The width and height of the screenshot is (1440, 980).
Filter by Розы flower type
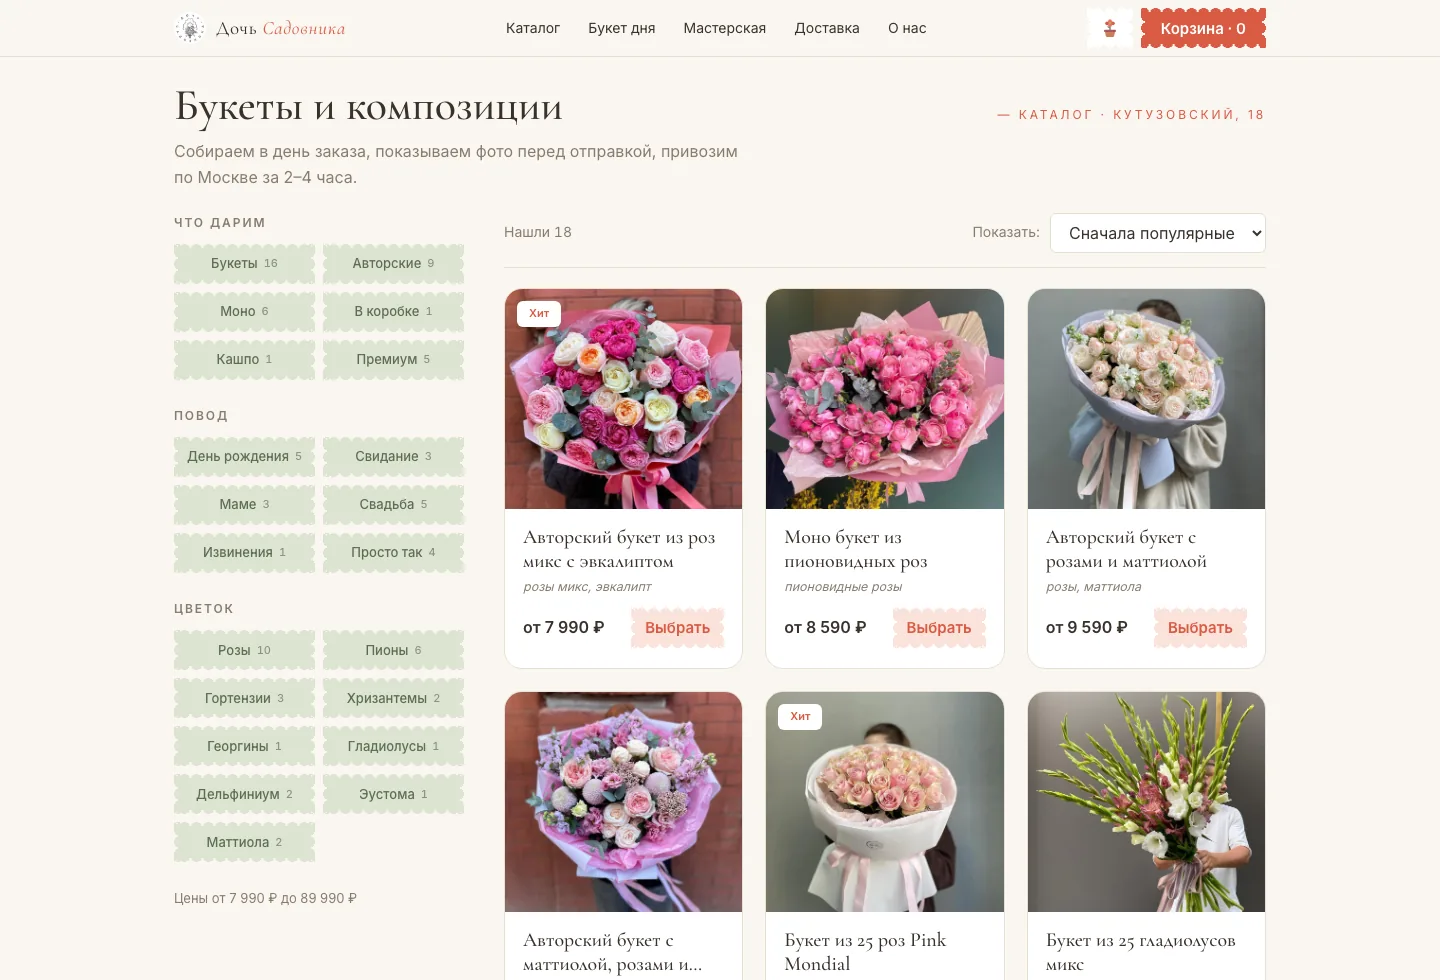click(x=244, y=650)
